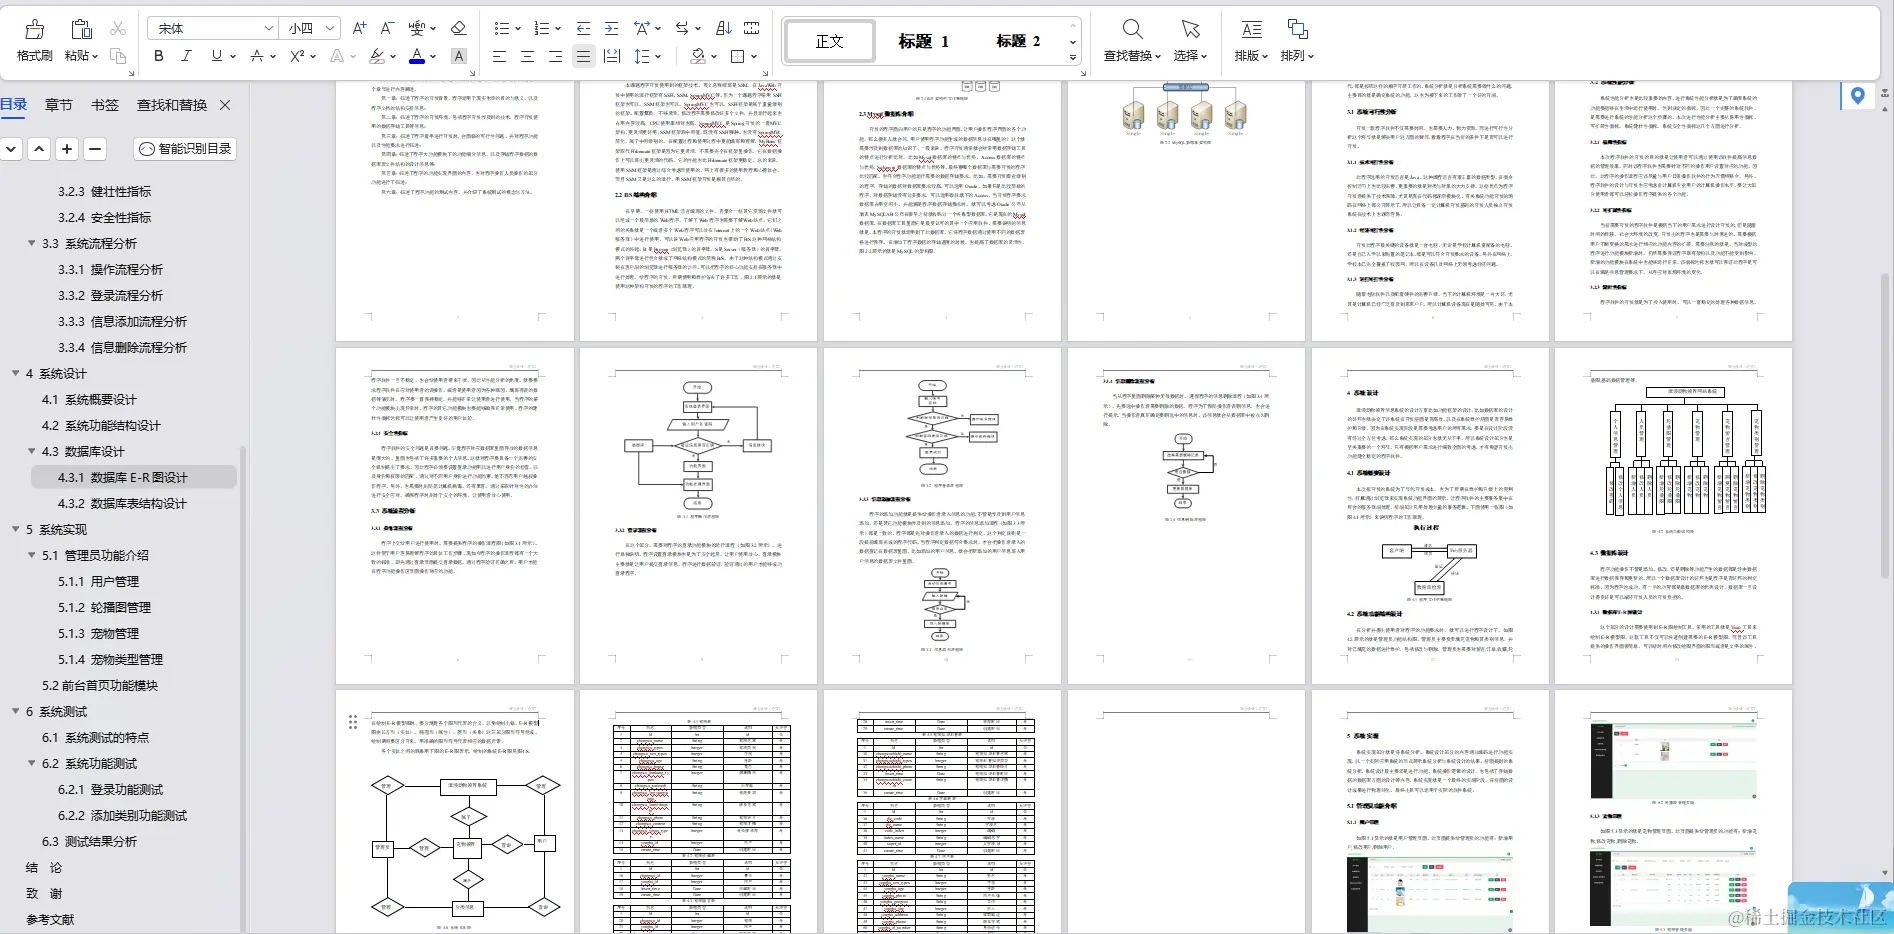Apply the 标题 1 style
1894x934 pixels.
coord(922,41)
